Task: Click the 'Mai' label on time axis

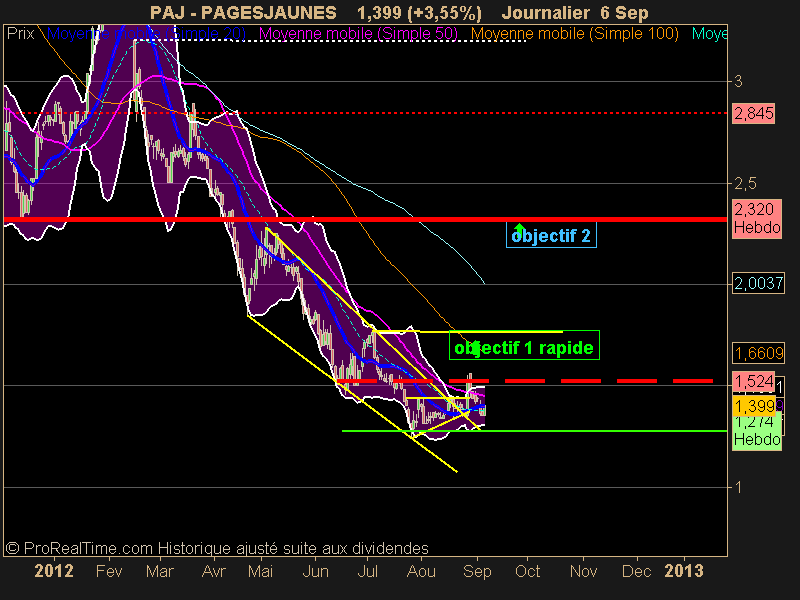Action: [260, 571]
